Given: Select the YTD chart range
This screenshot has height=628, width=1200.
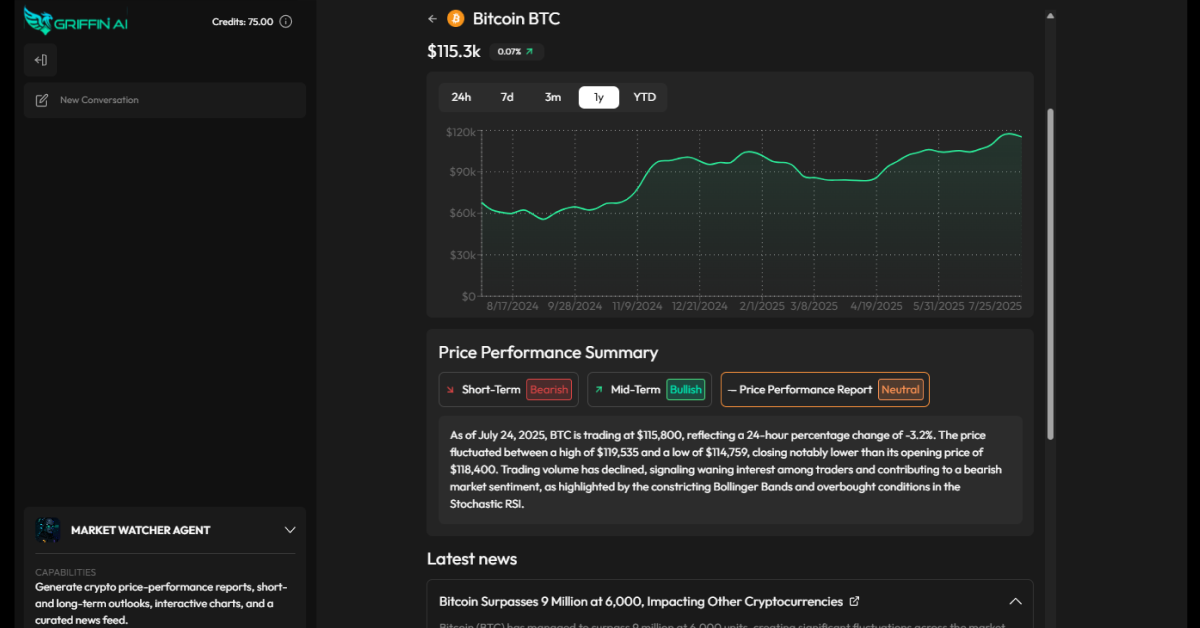Looking at the screenshot, I should (x=645, y=97).
